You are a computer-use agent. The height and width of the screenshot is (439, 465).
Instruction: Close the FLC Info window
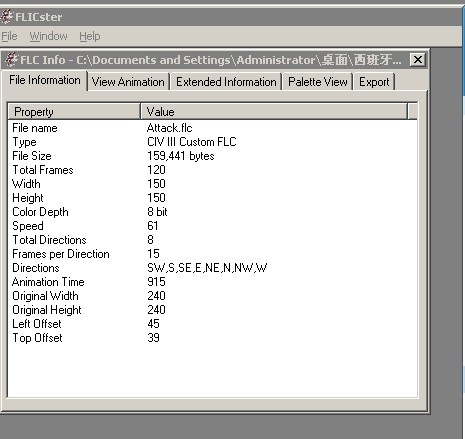[x=418, y=60]
